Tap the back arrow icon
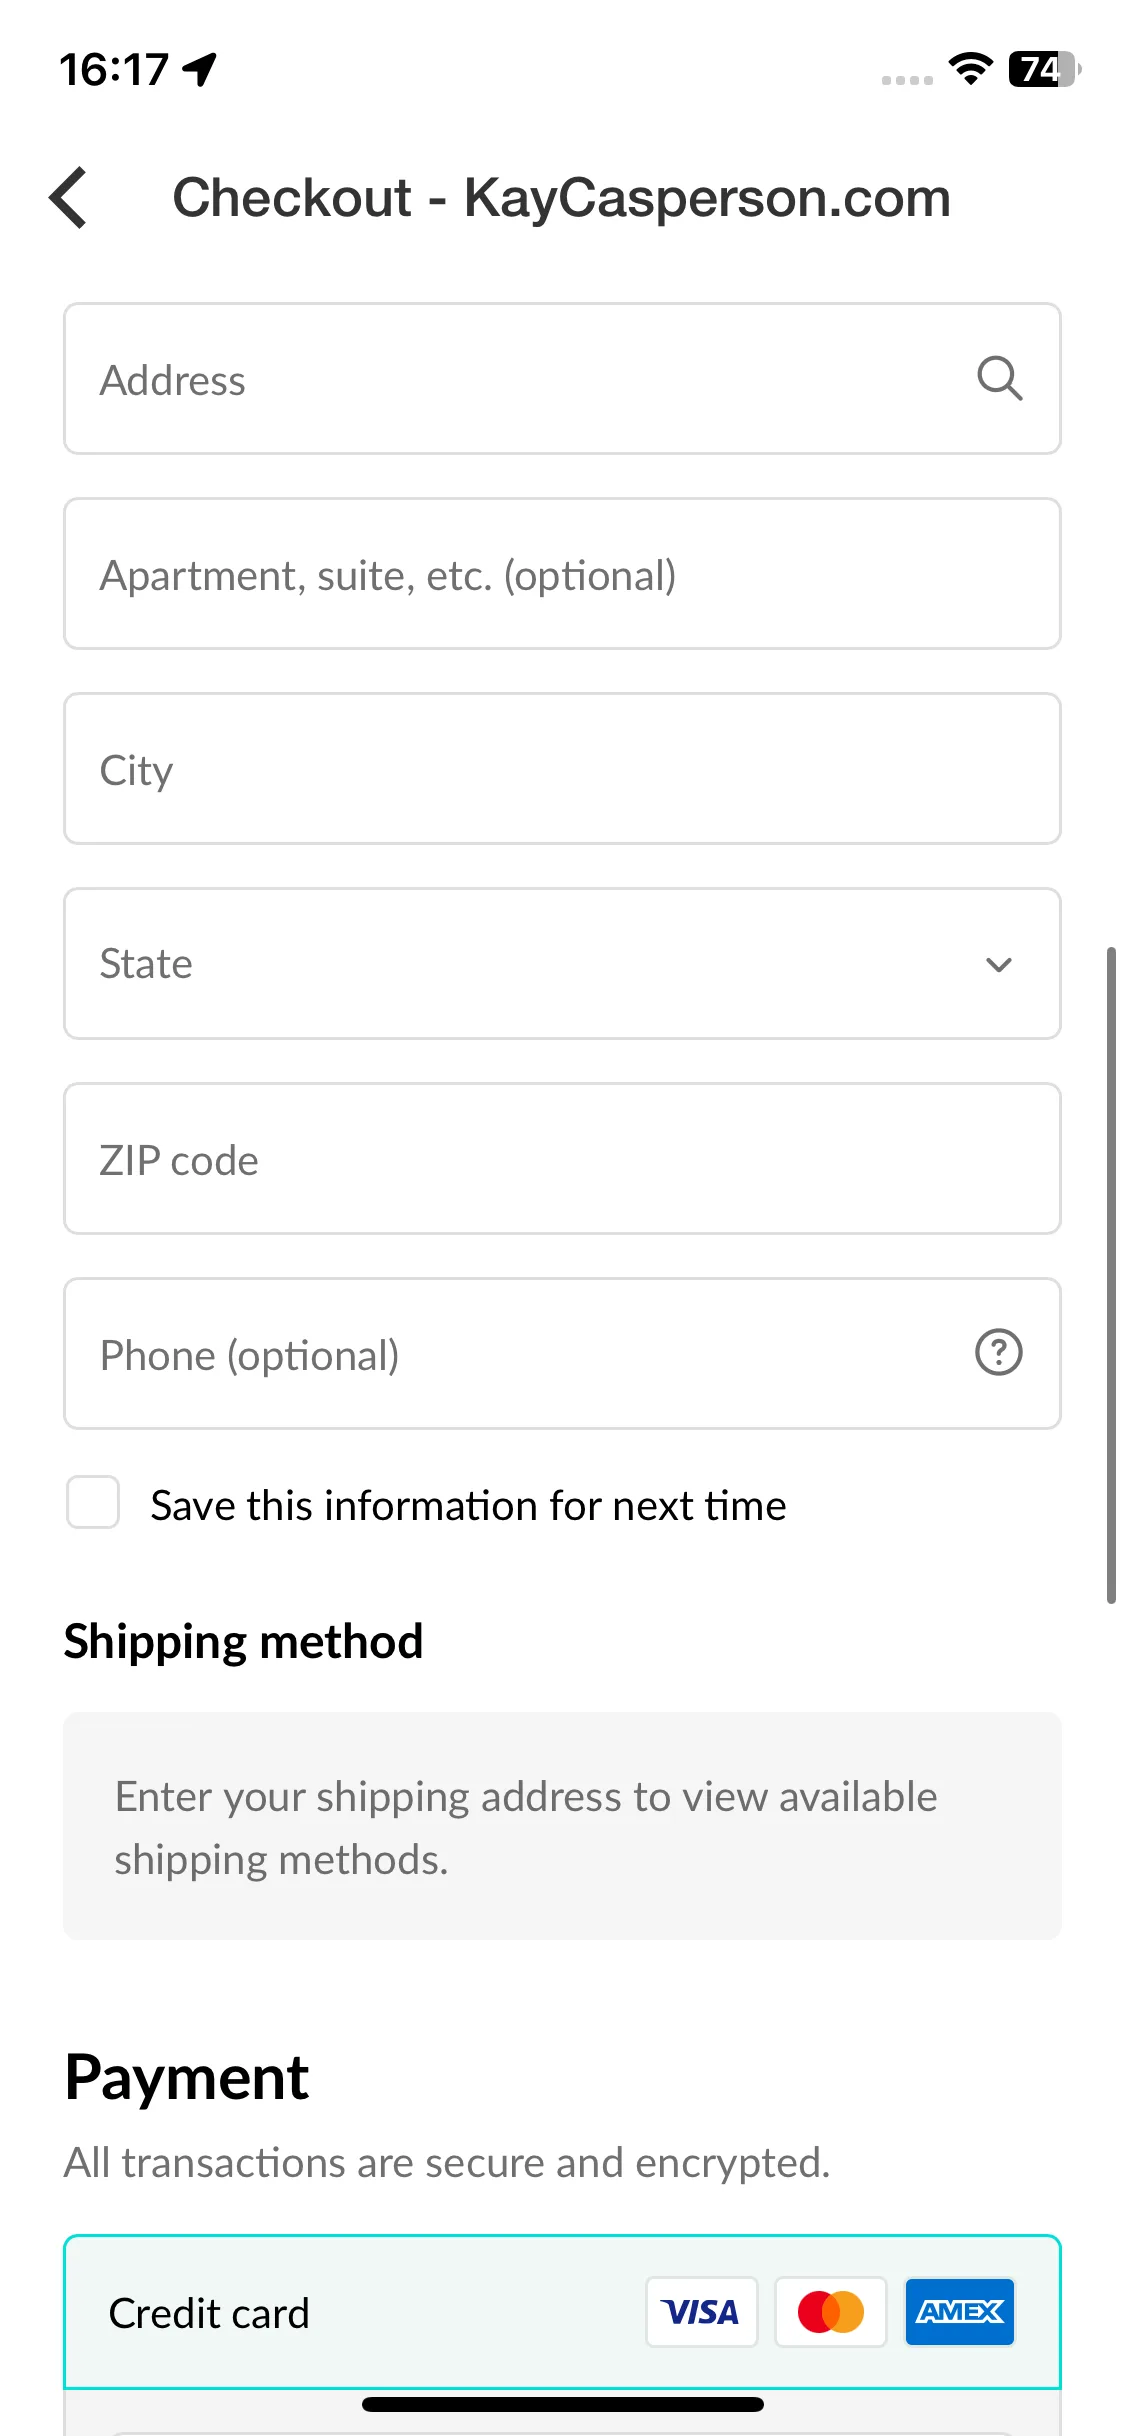The image size is (1125, 2436). (68, 197)
